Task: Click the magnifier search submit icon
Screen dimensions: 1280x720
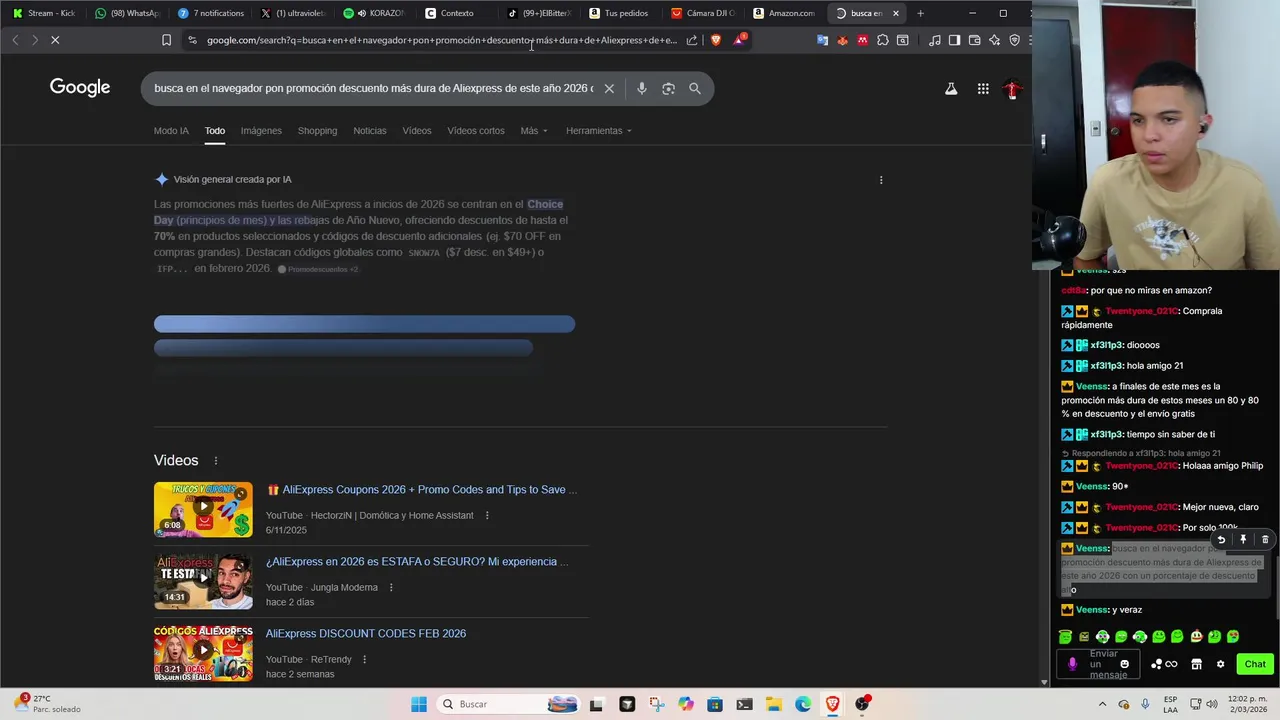Action: coord(695,88)
